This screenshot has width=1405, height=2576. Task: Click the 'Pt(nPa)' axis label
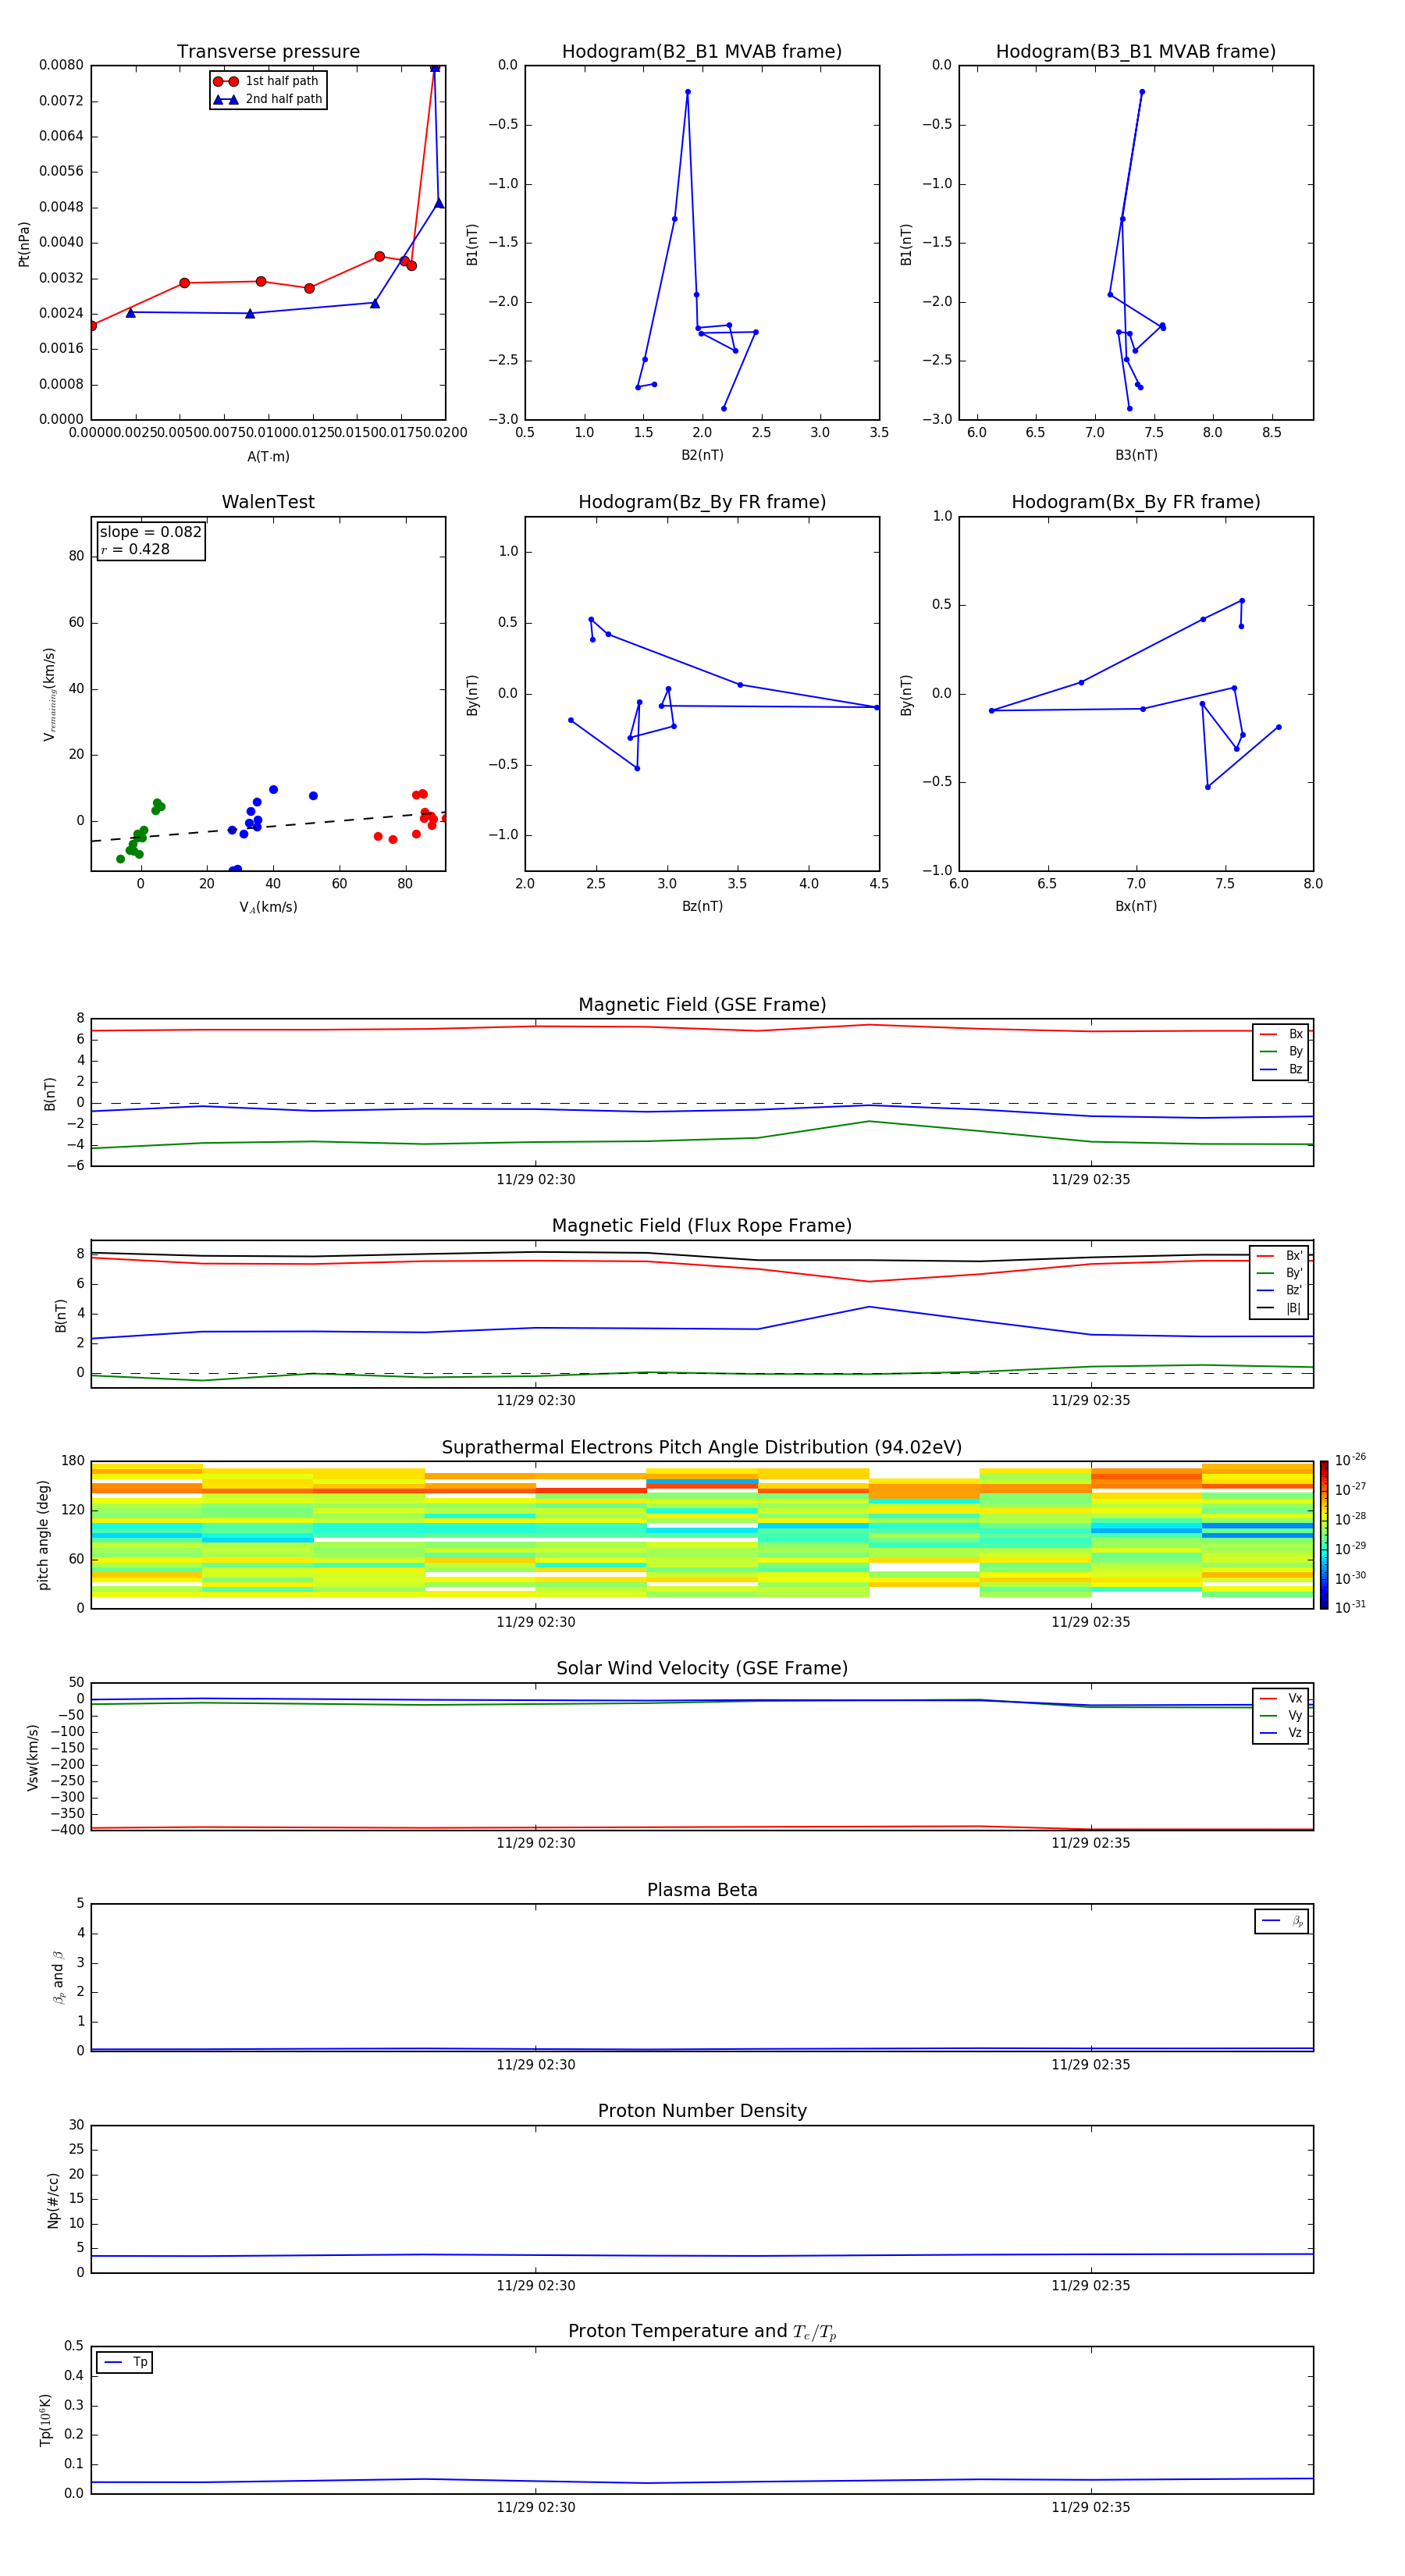pos(24,244)
